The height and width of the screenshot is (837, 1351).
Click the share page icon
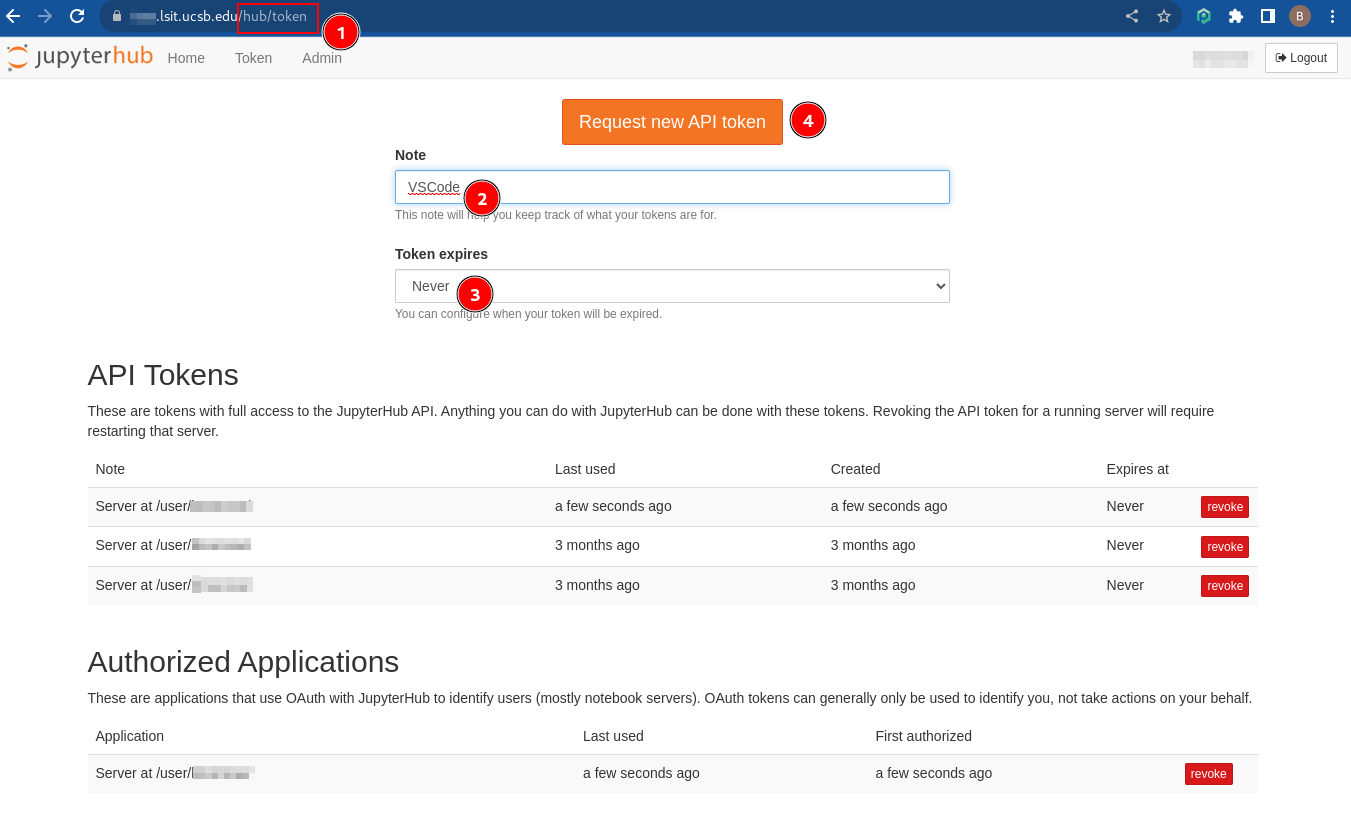coord(1132,16)
